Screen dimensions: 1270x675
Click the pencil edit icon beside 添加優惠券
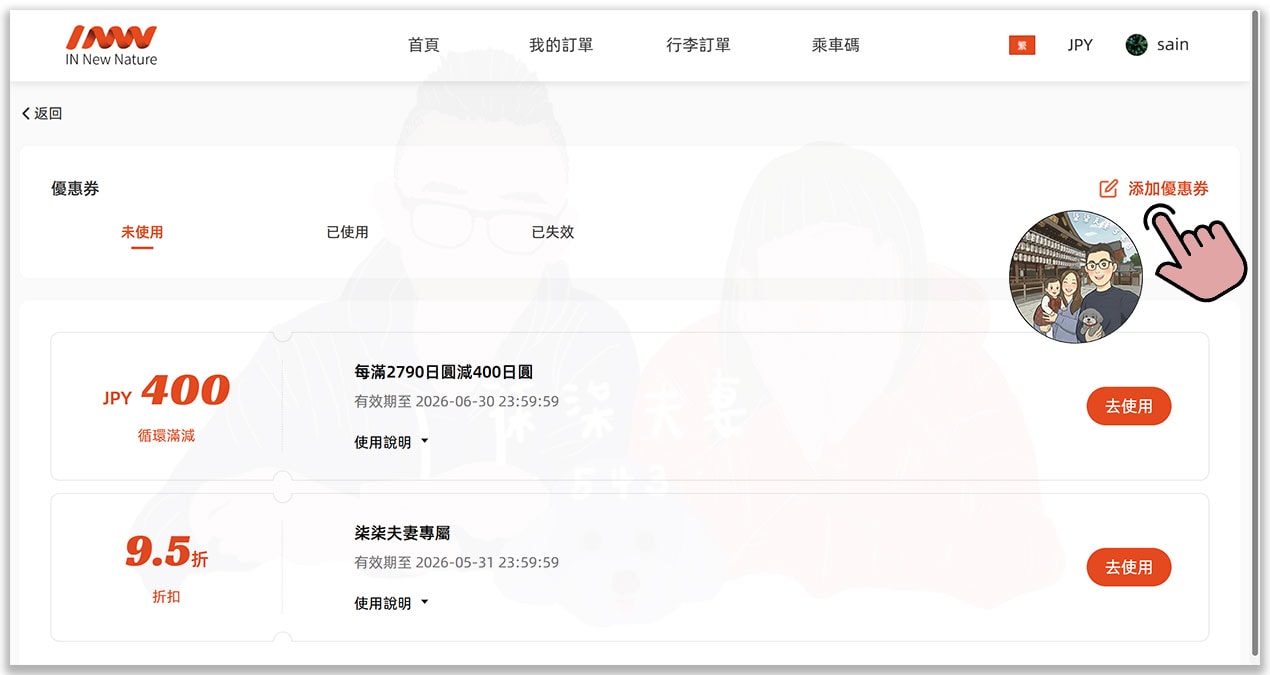(x=1108, y=188)
